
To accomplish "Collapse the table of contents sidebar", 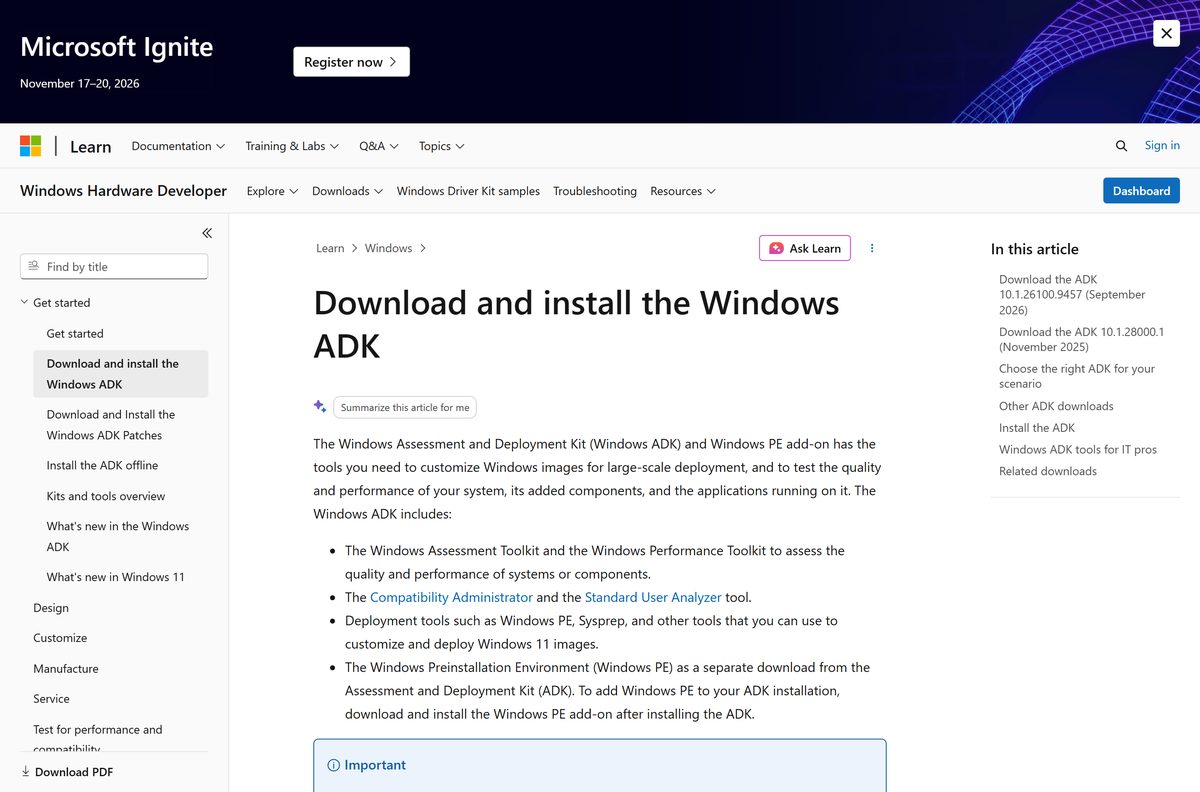I will 207,233.
